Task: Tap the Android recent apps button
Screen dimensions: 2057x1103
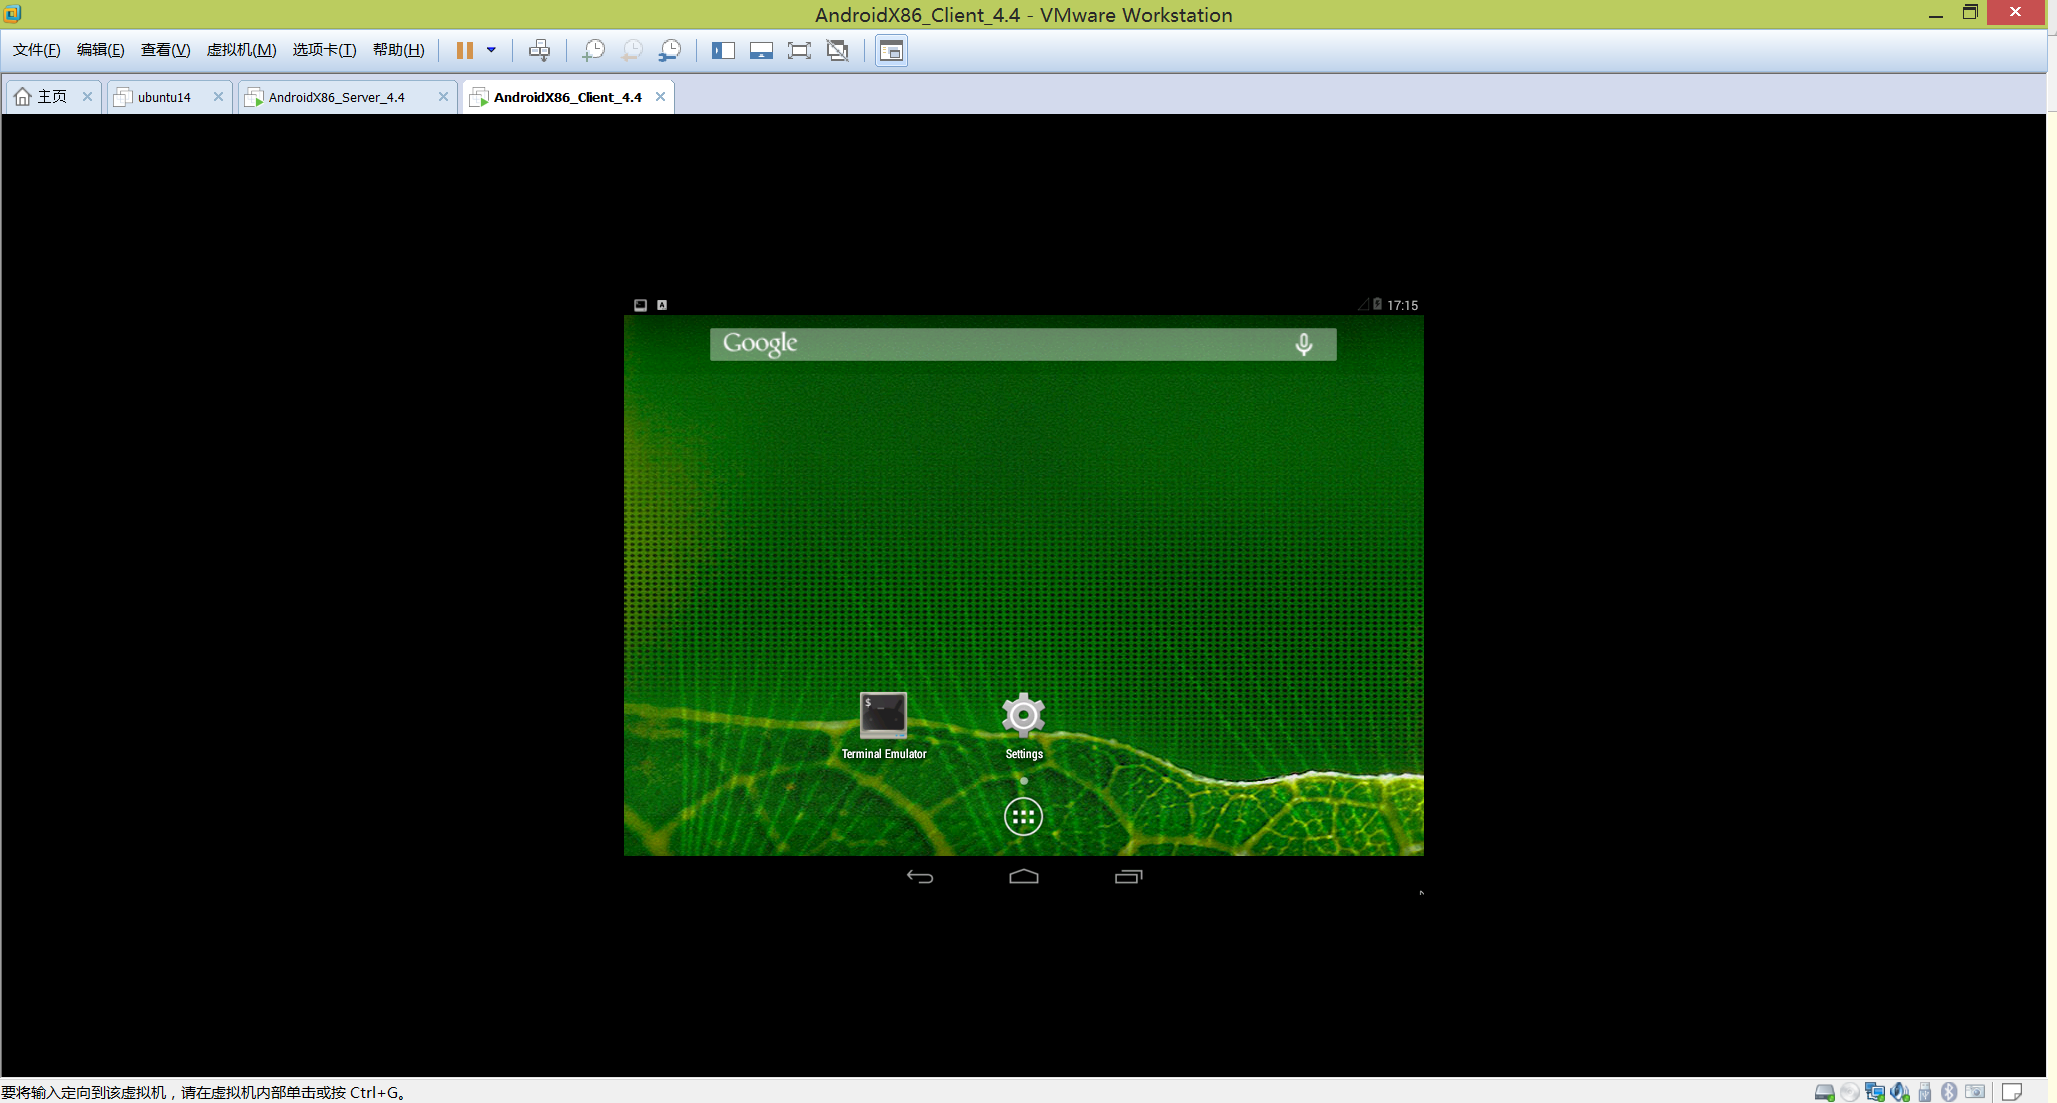Action: tap(1128, 877)
